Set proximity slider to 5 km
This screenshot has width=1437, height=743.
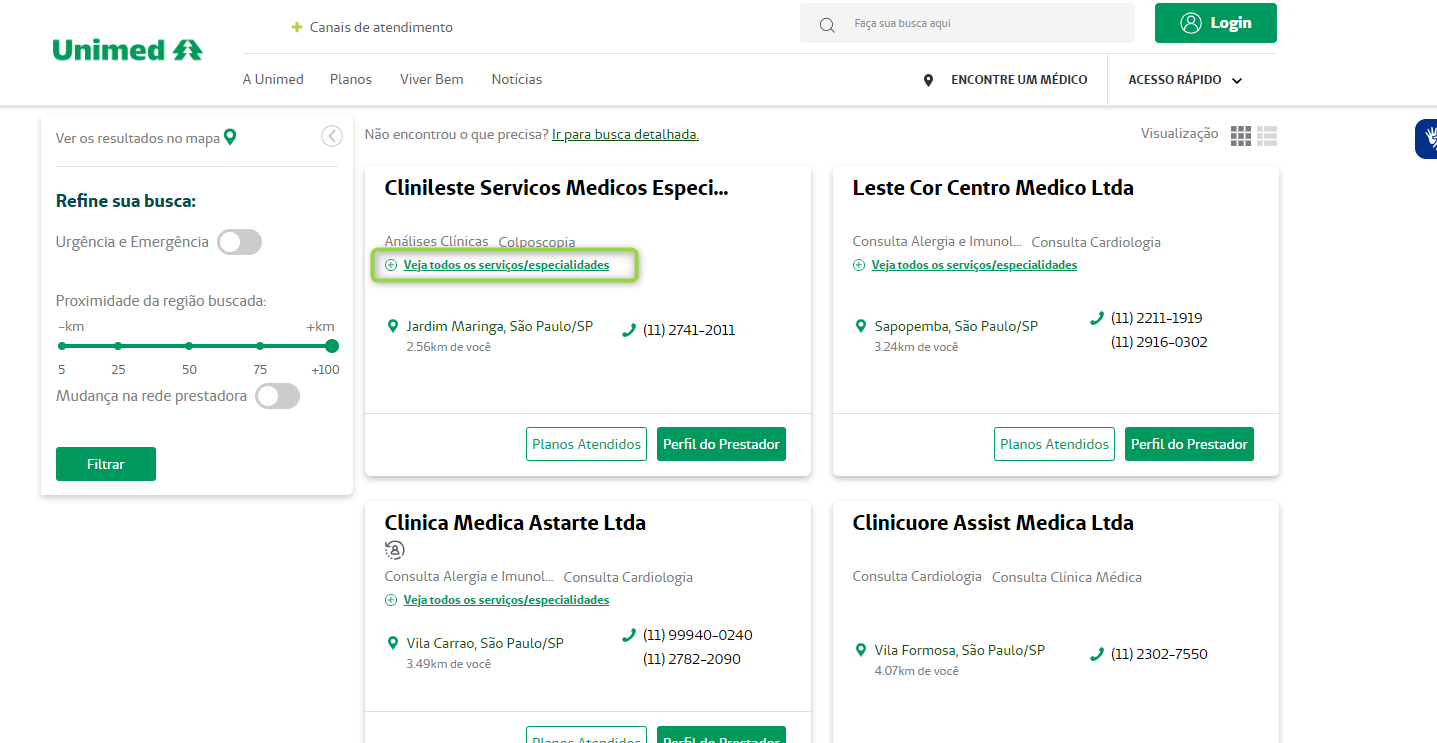(62, 346)
